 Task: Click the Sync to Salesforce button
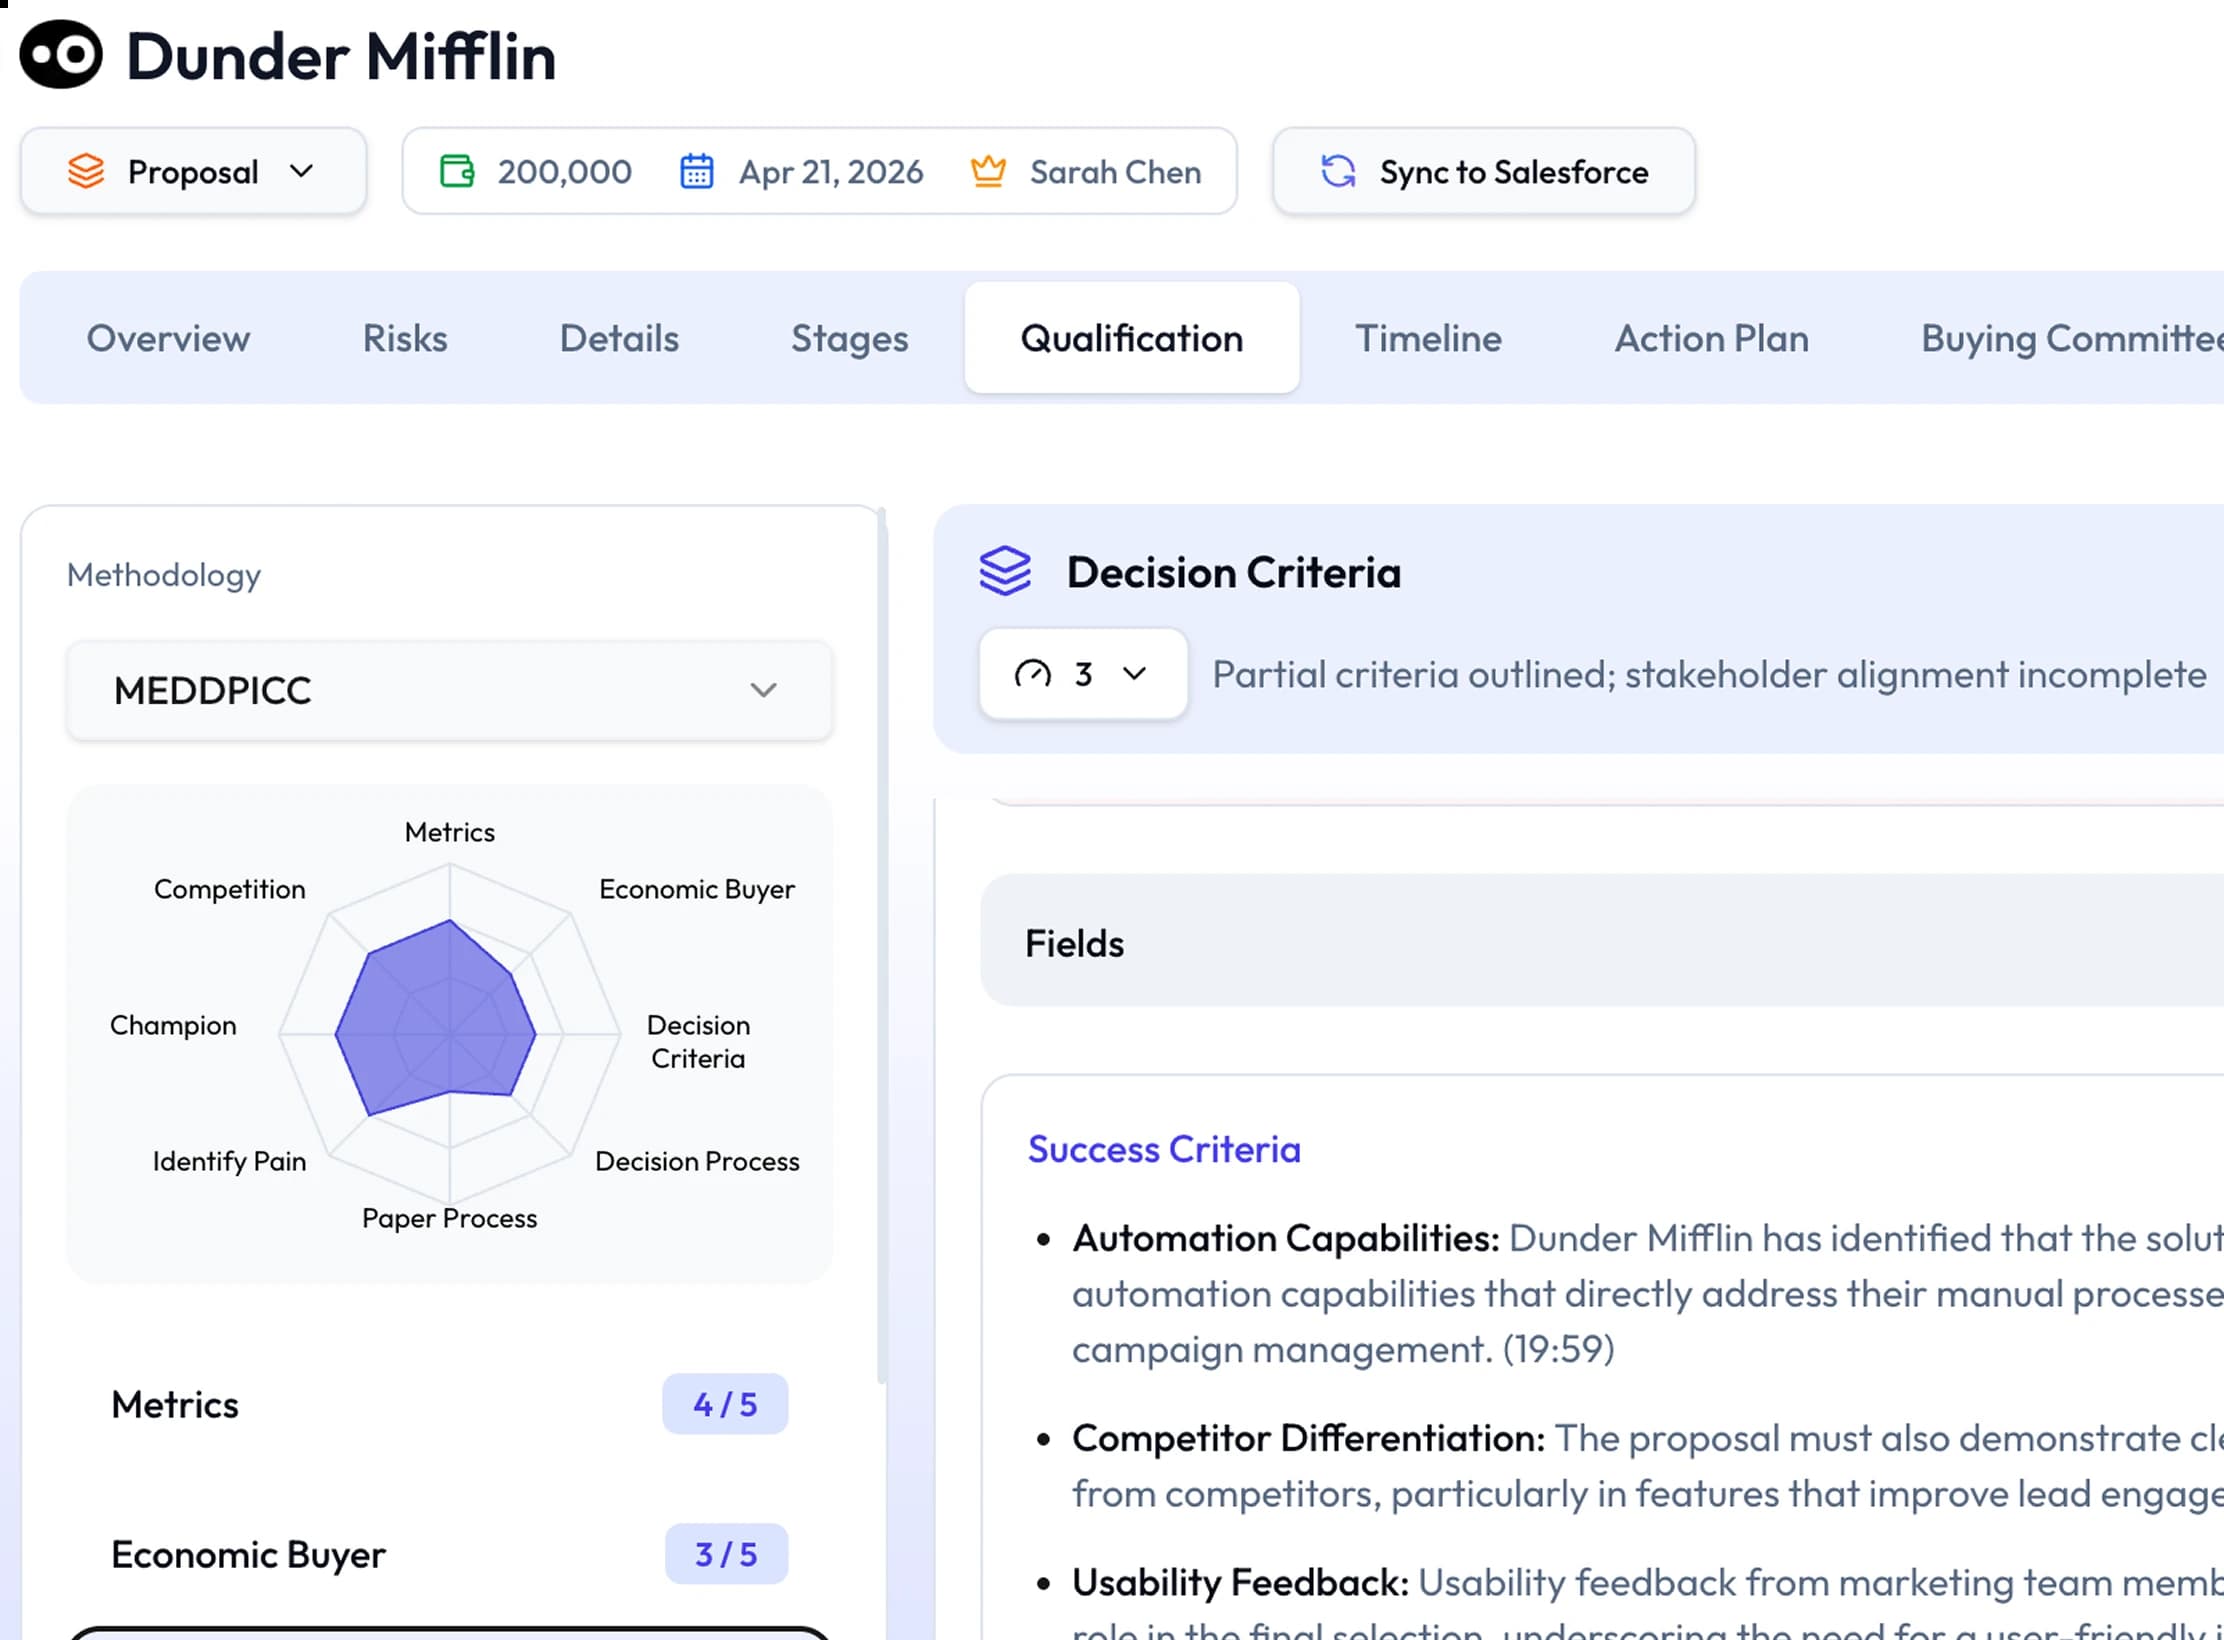pos(1484,171)
